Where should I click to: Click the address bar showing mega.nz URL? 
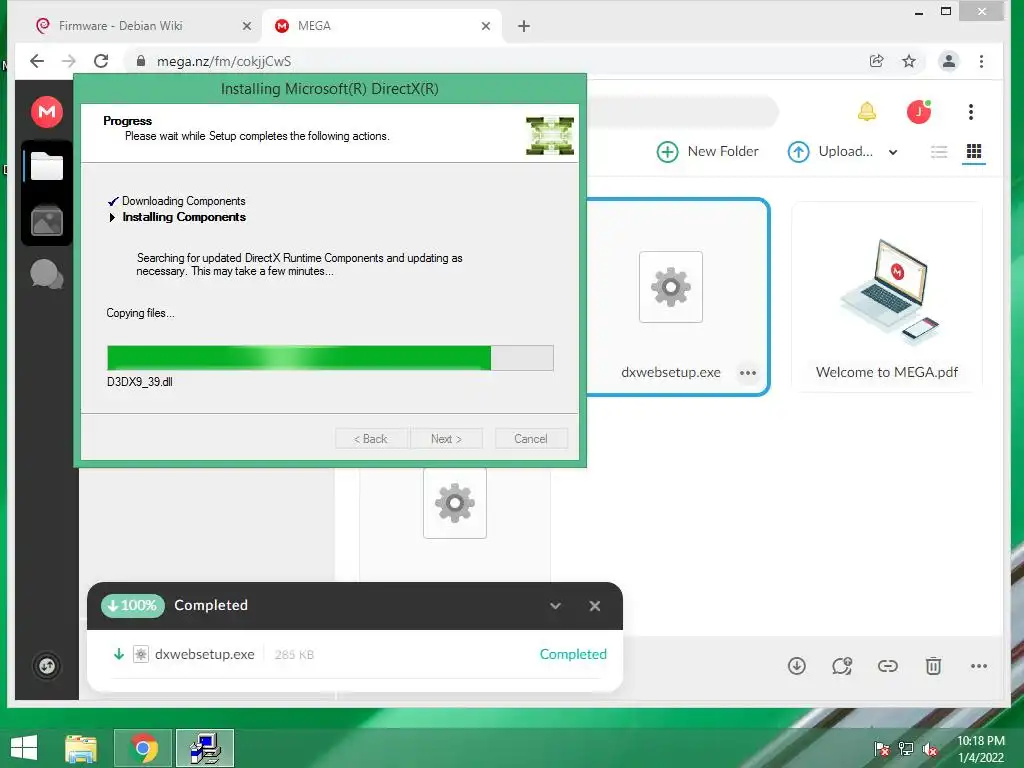(497, 61)
